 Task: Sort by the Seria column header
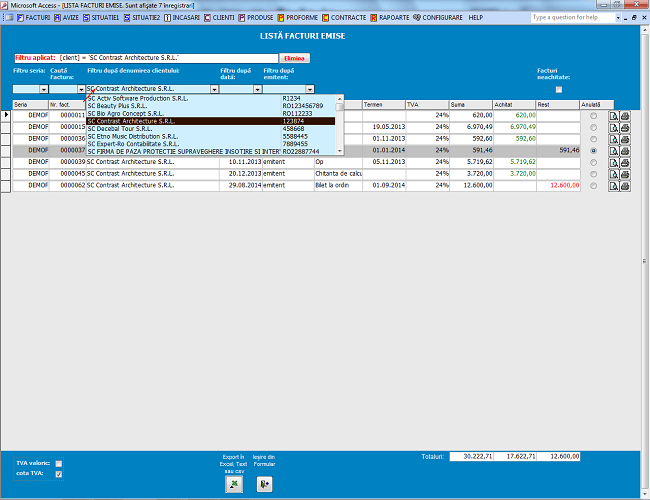click(x=30, y=105)
